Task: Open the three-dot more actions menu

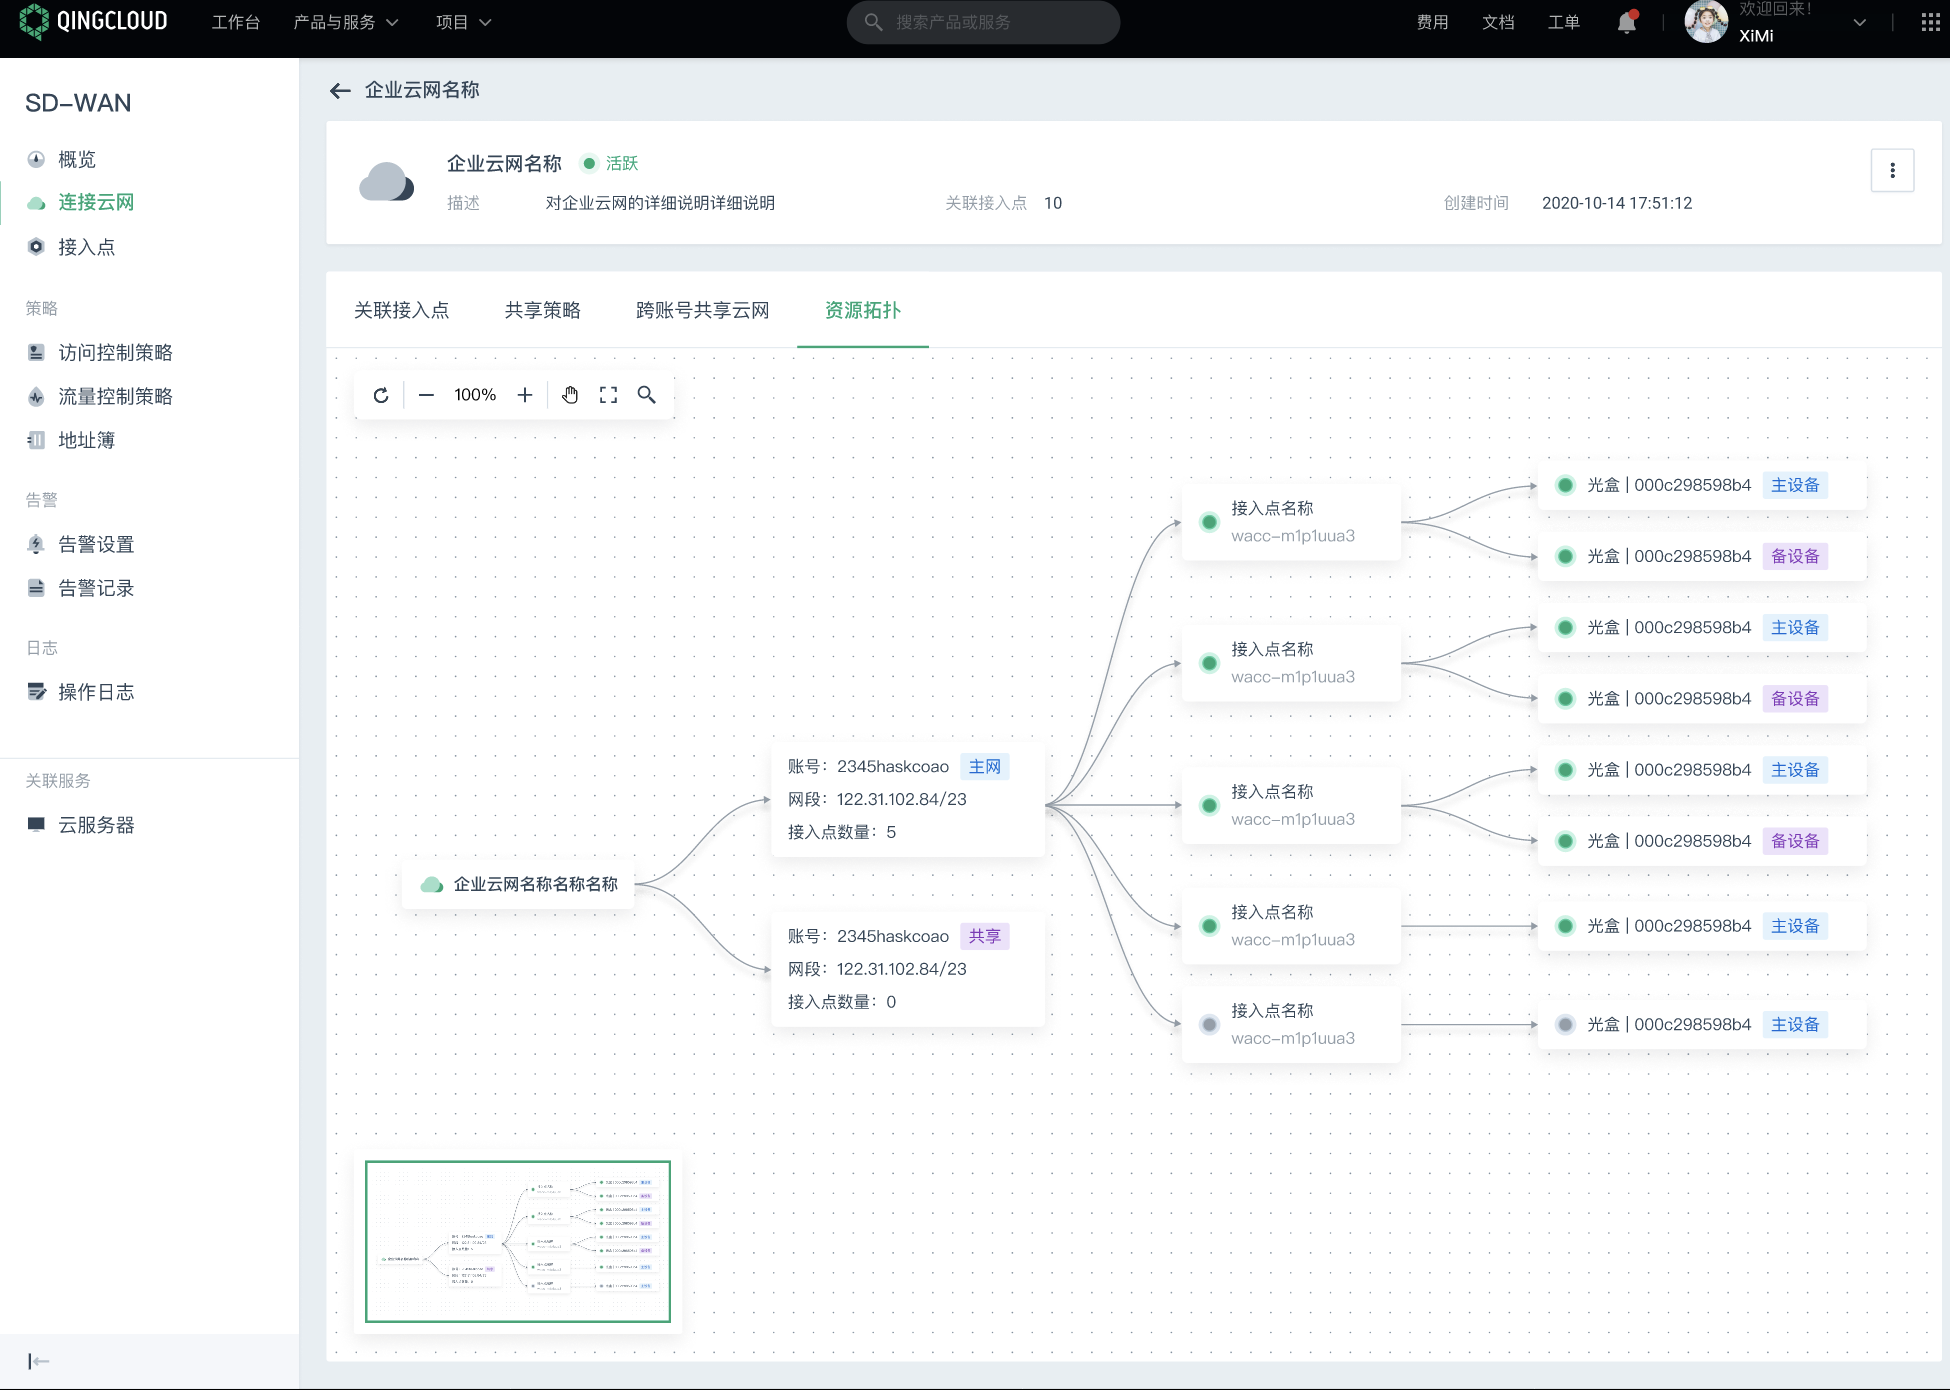Action: 1892,171
